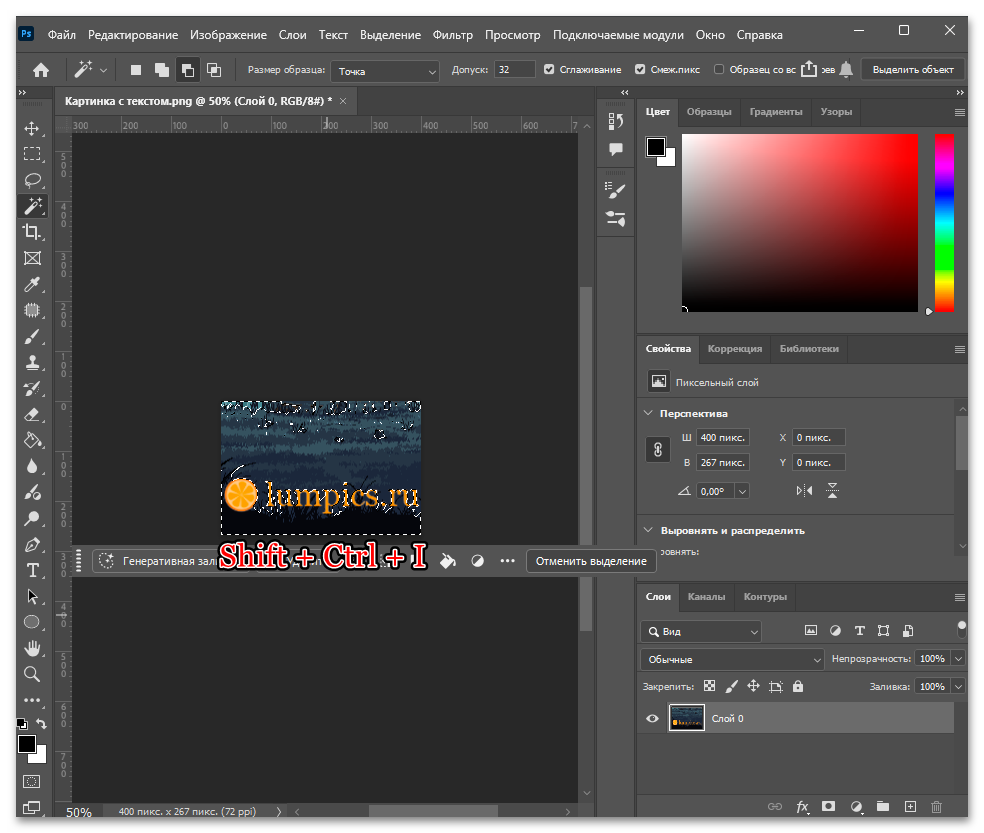Select the Eraser tool

pos(32,414)
